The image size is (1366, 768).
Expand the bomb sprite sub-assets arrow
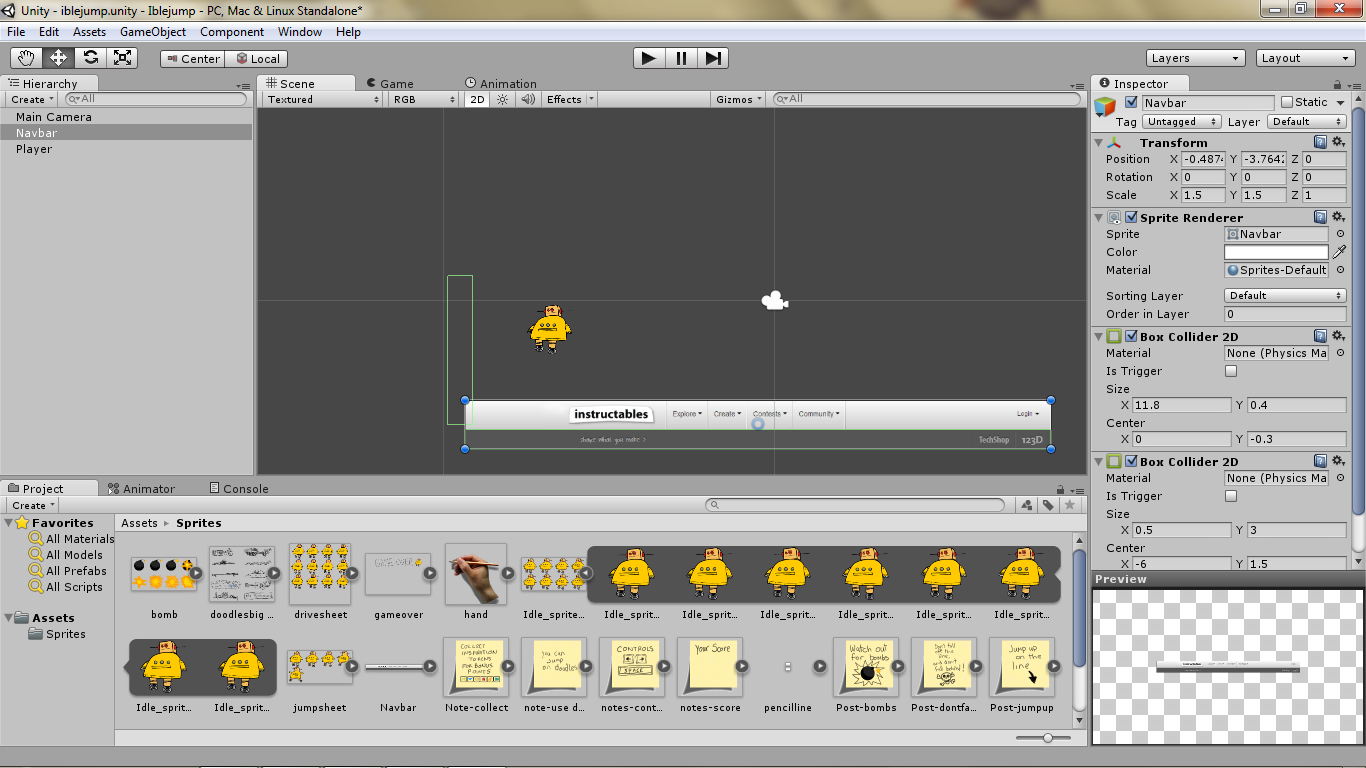pos(196,573)
